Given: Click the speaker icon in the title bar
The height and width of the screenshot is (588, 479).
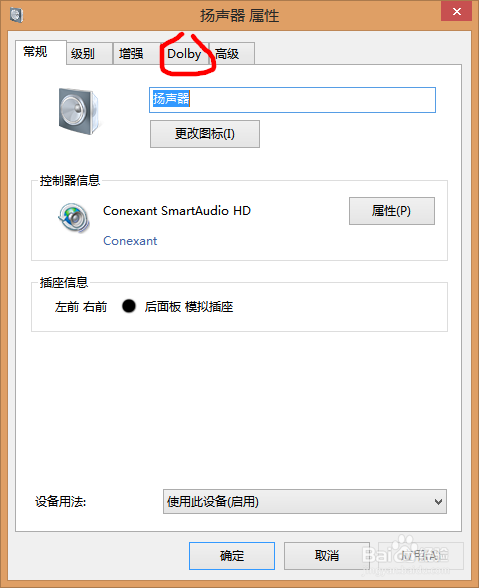Looking at the screenshot, I should [x=17, y=15].
